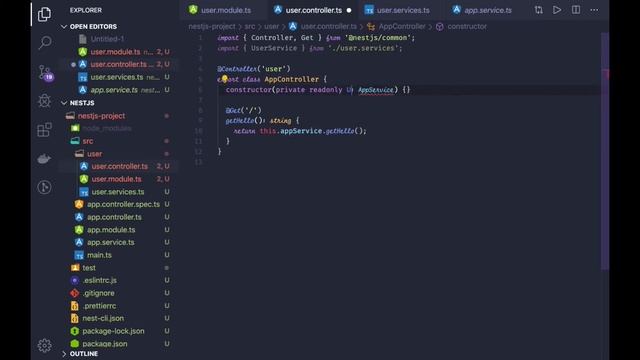Open Source Control view with 19 badge

pyautogui.click(x=45, y=73)
